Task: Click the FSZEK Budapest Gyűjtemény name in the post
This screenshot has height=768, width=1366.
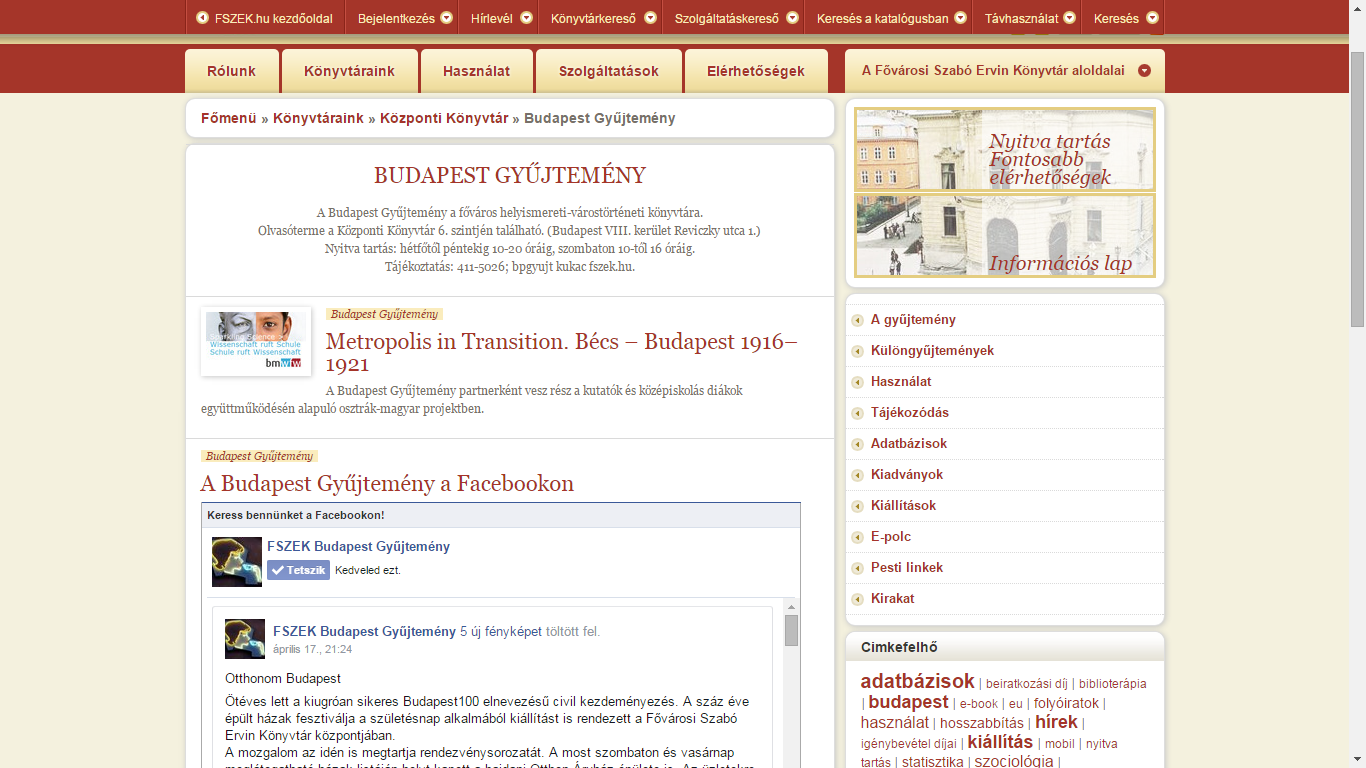Action: 364,632
